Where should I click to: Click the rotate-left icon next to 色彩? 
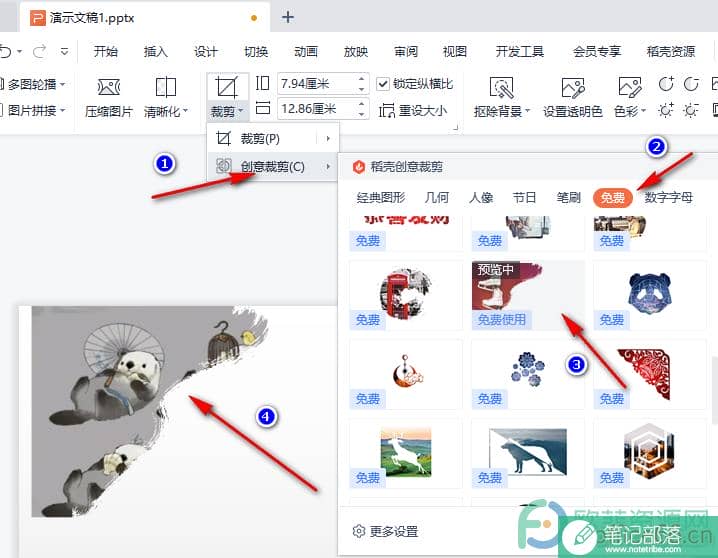666,84
